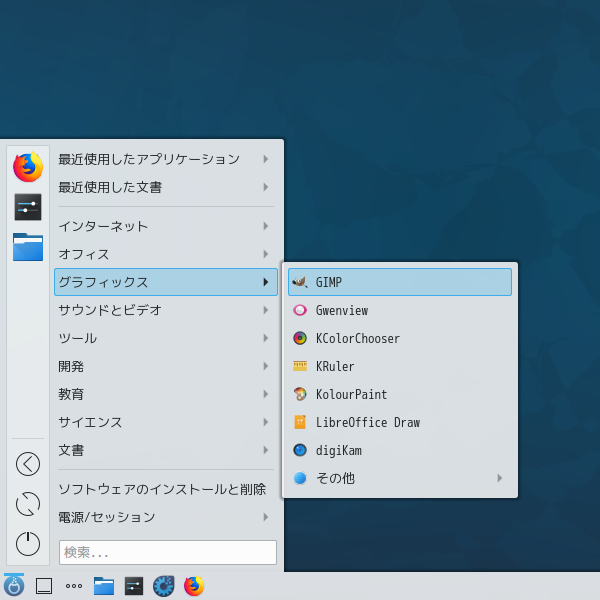The width and height of the screenshot is (600, 600).
Task: Click the 教育 category label
Action: click(71, 394)
